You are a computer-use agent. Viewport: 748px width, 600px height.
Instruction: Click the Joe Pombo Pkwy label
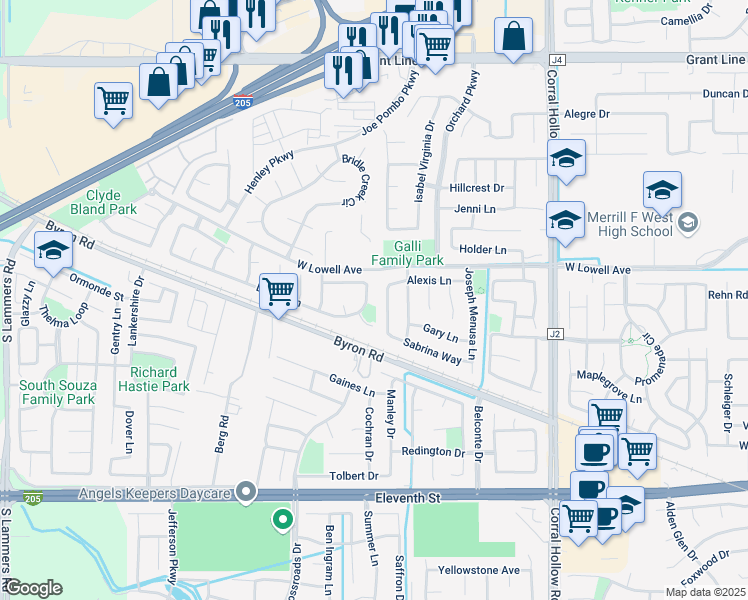tap(390, 103)
